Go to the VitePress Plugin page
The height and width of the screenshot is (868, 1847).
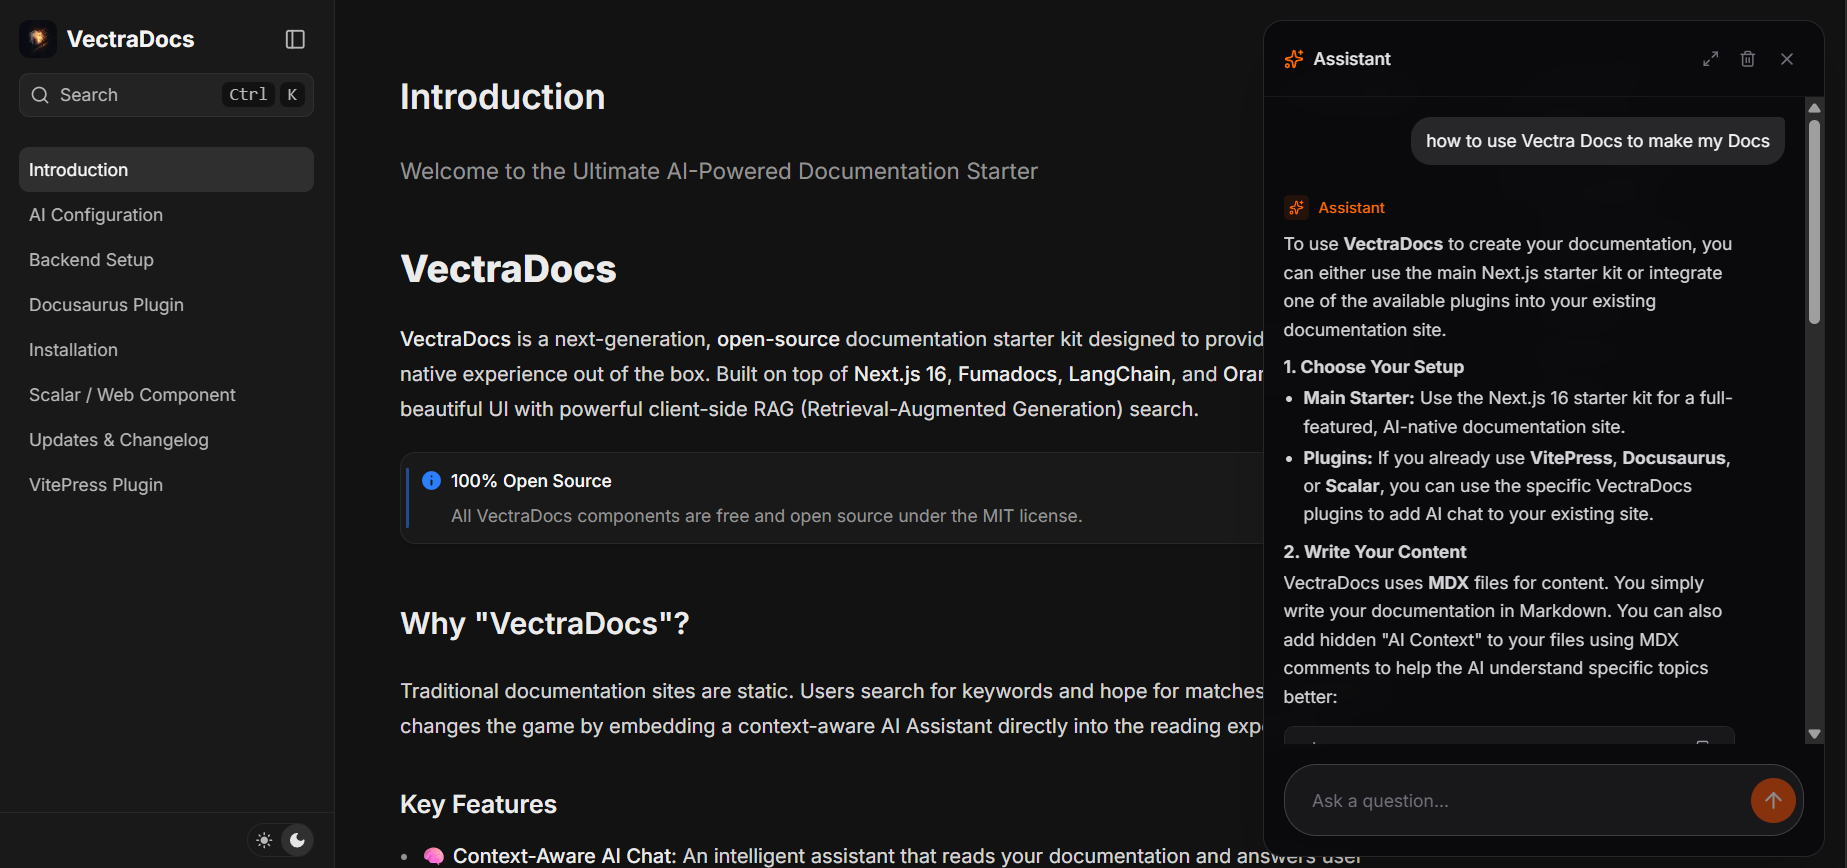tap(166, 485)
